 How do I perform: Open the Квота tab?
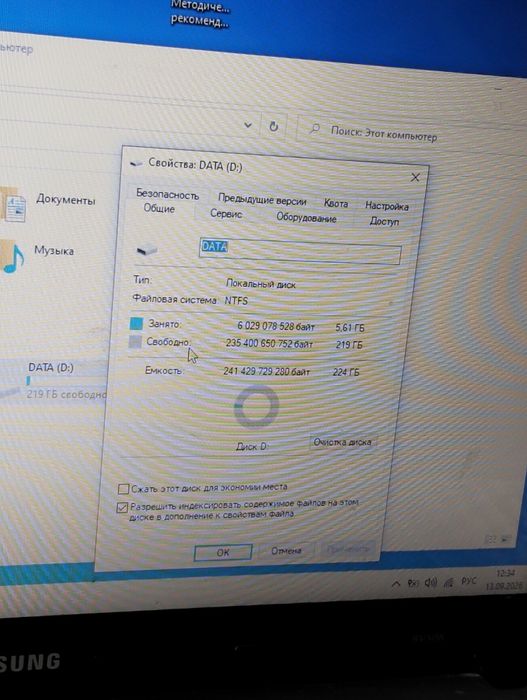[335, 204]
